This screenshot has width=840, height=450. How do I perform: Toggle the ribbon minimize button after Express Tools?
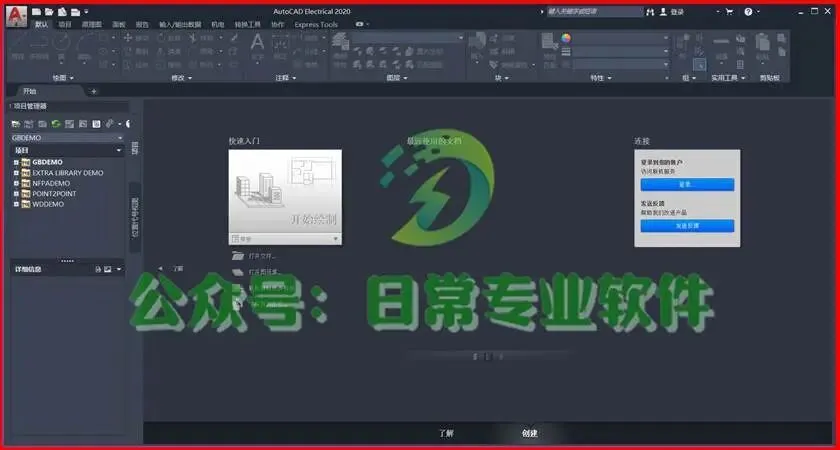359,25
